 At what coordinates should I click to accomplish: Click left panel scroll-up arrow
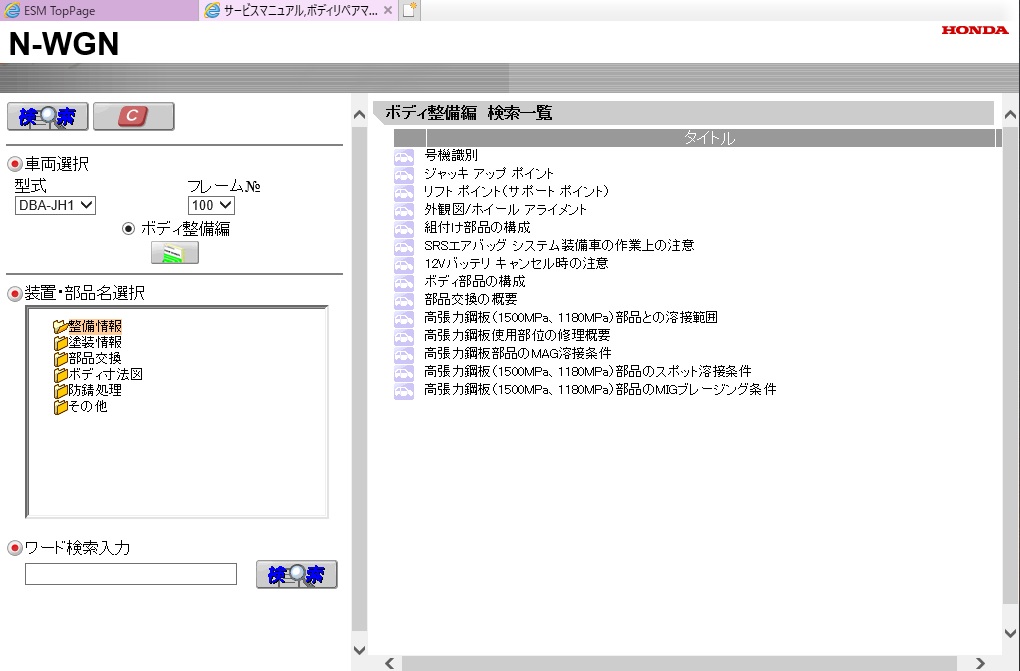coord(359,115)
